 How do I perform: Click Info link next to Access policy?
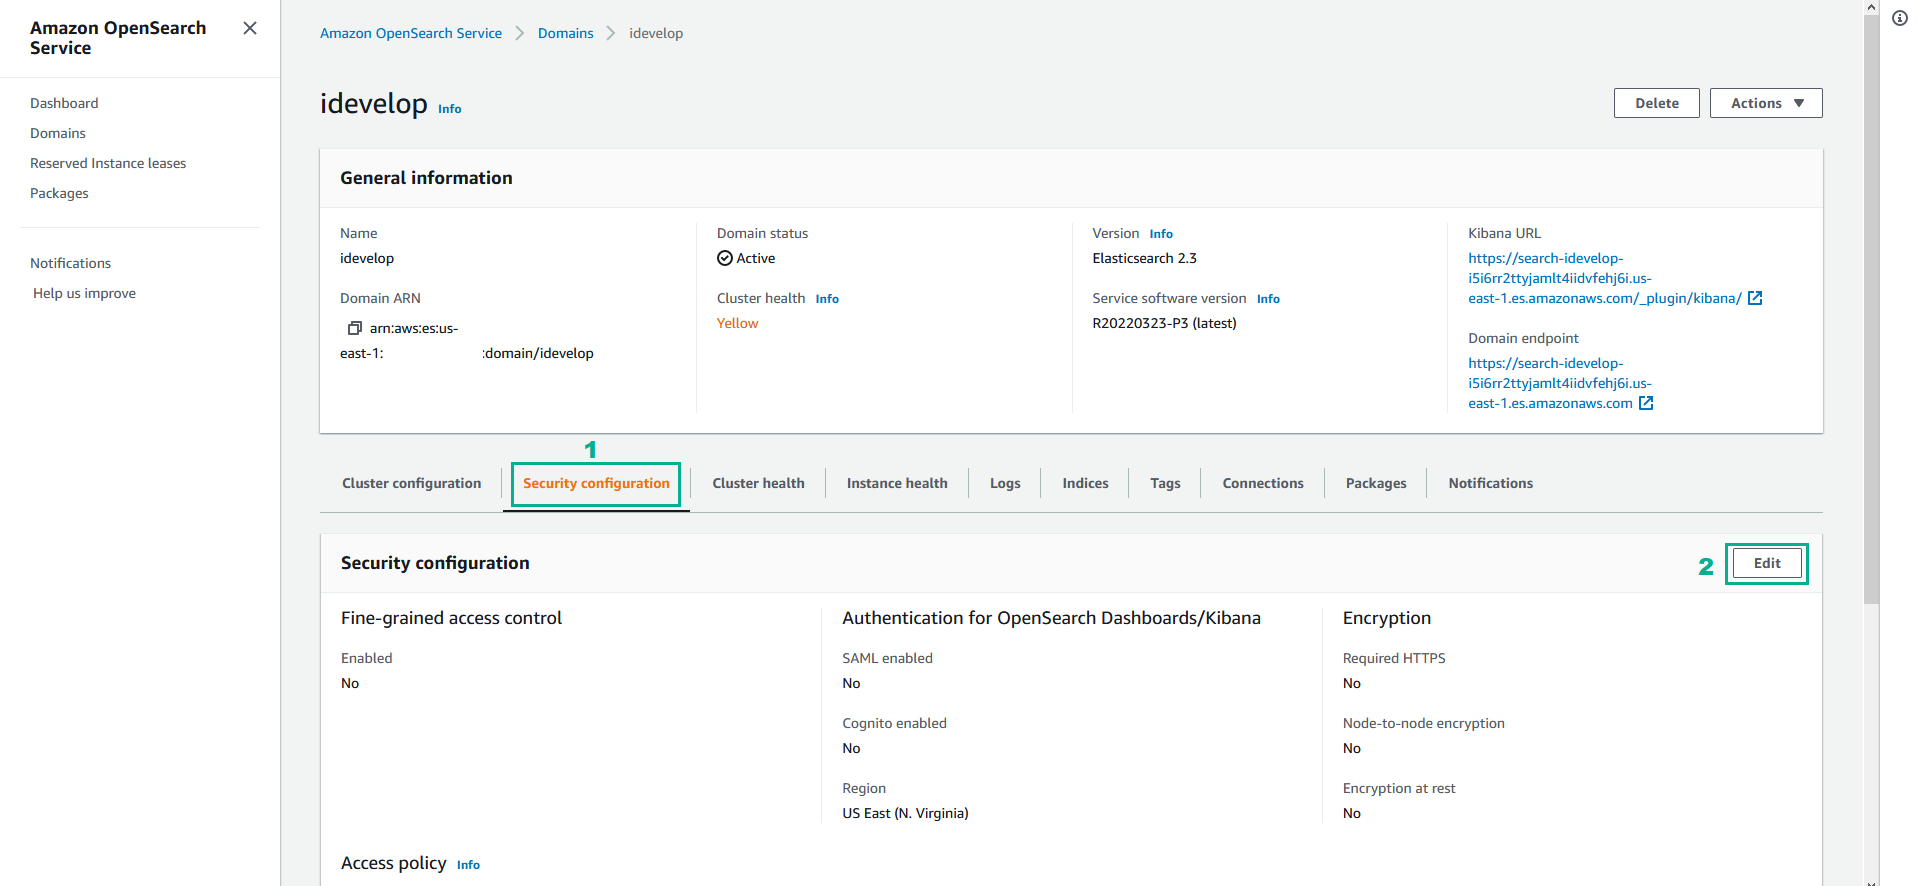click(468, 865)
